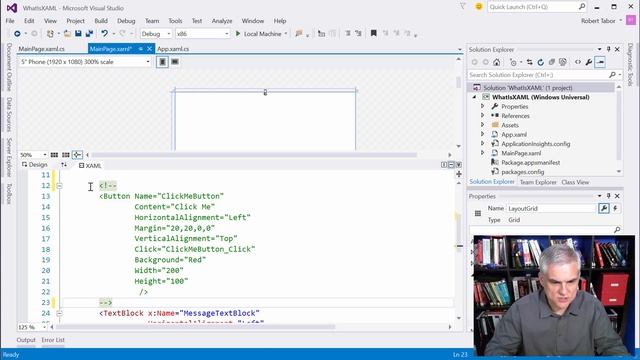Click the Open File folder icon
This screenshot has width=640, height=360.
pos(67,34)
